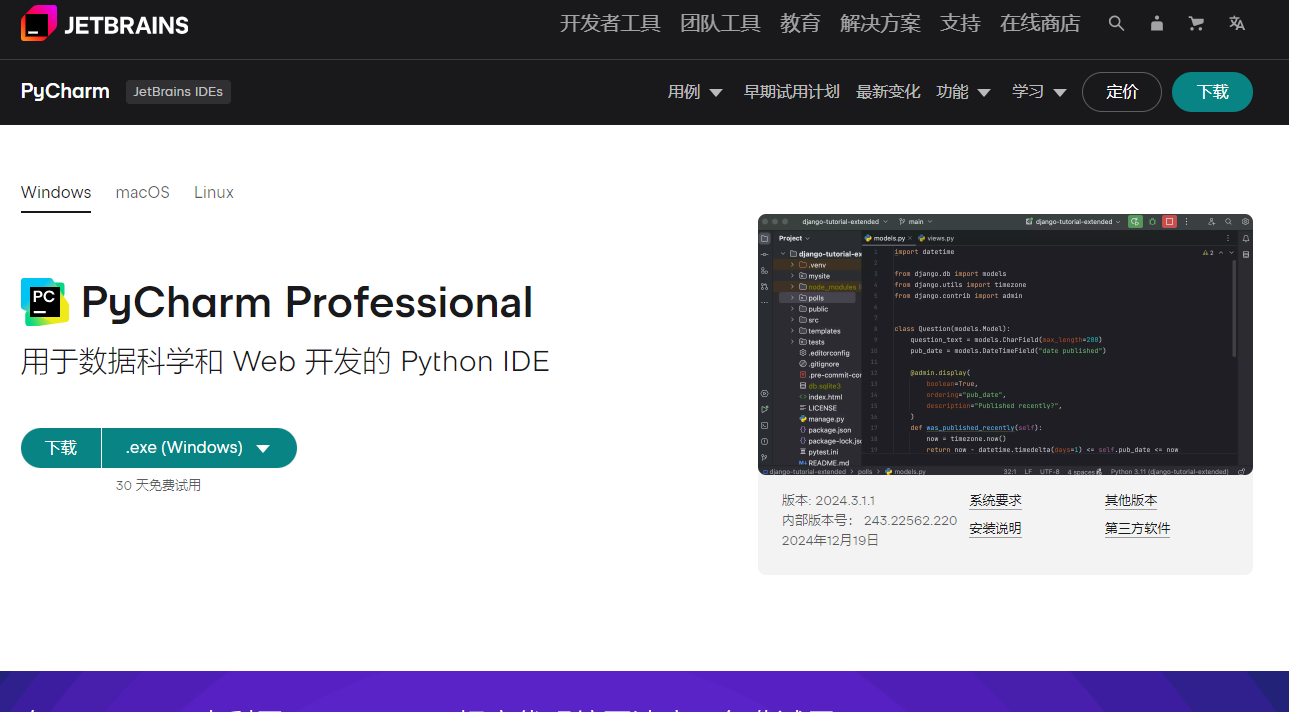Click the PyCharm PC product logo
Screen dimensions: 1289x712
click(x=45, y=302)
